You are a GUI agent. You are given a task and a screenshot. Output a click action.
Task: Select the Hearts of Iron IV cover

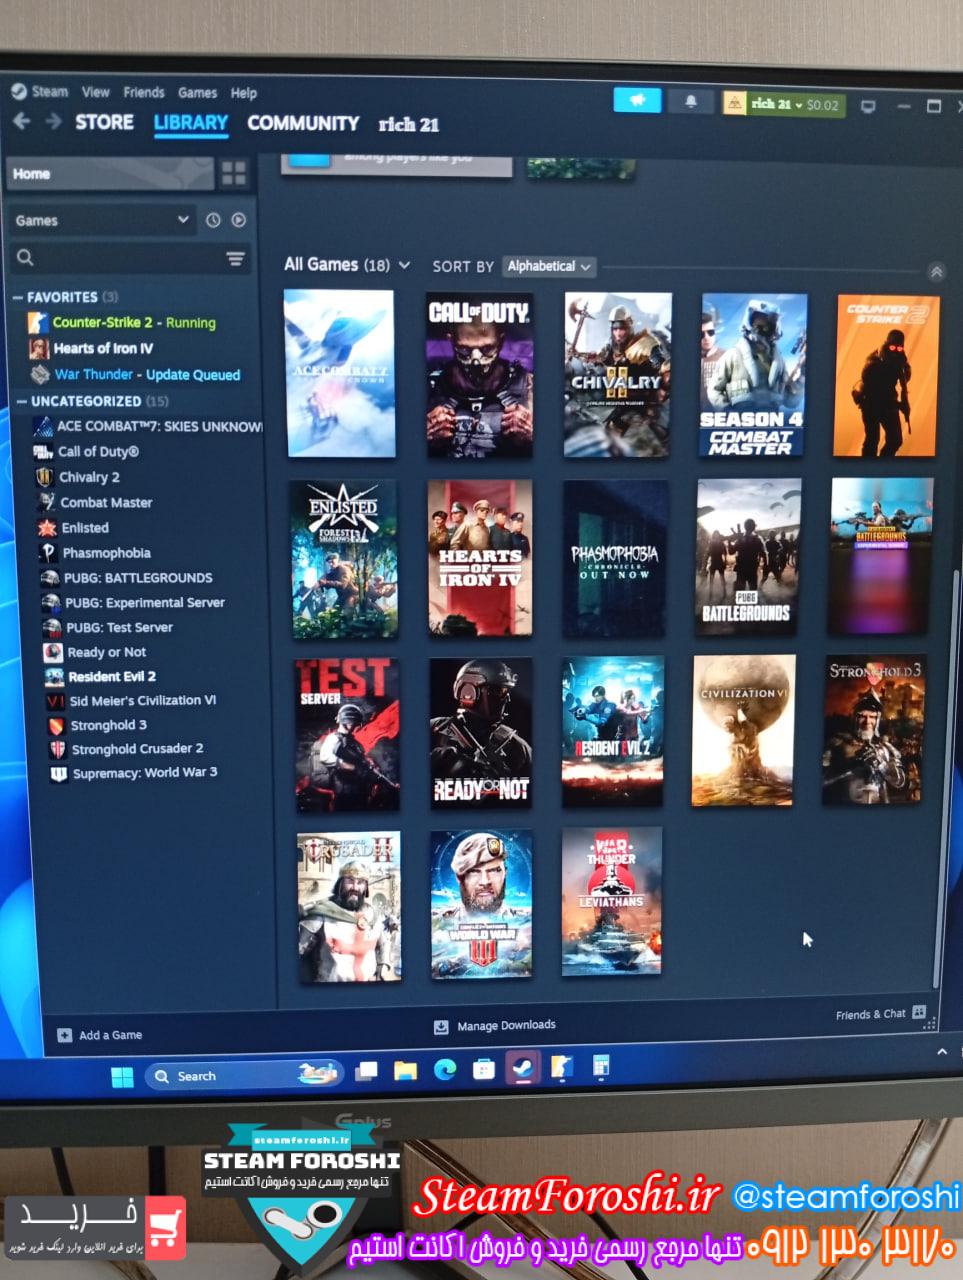[480, 558]
